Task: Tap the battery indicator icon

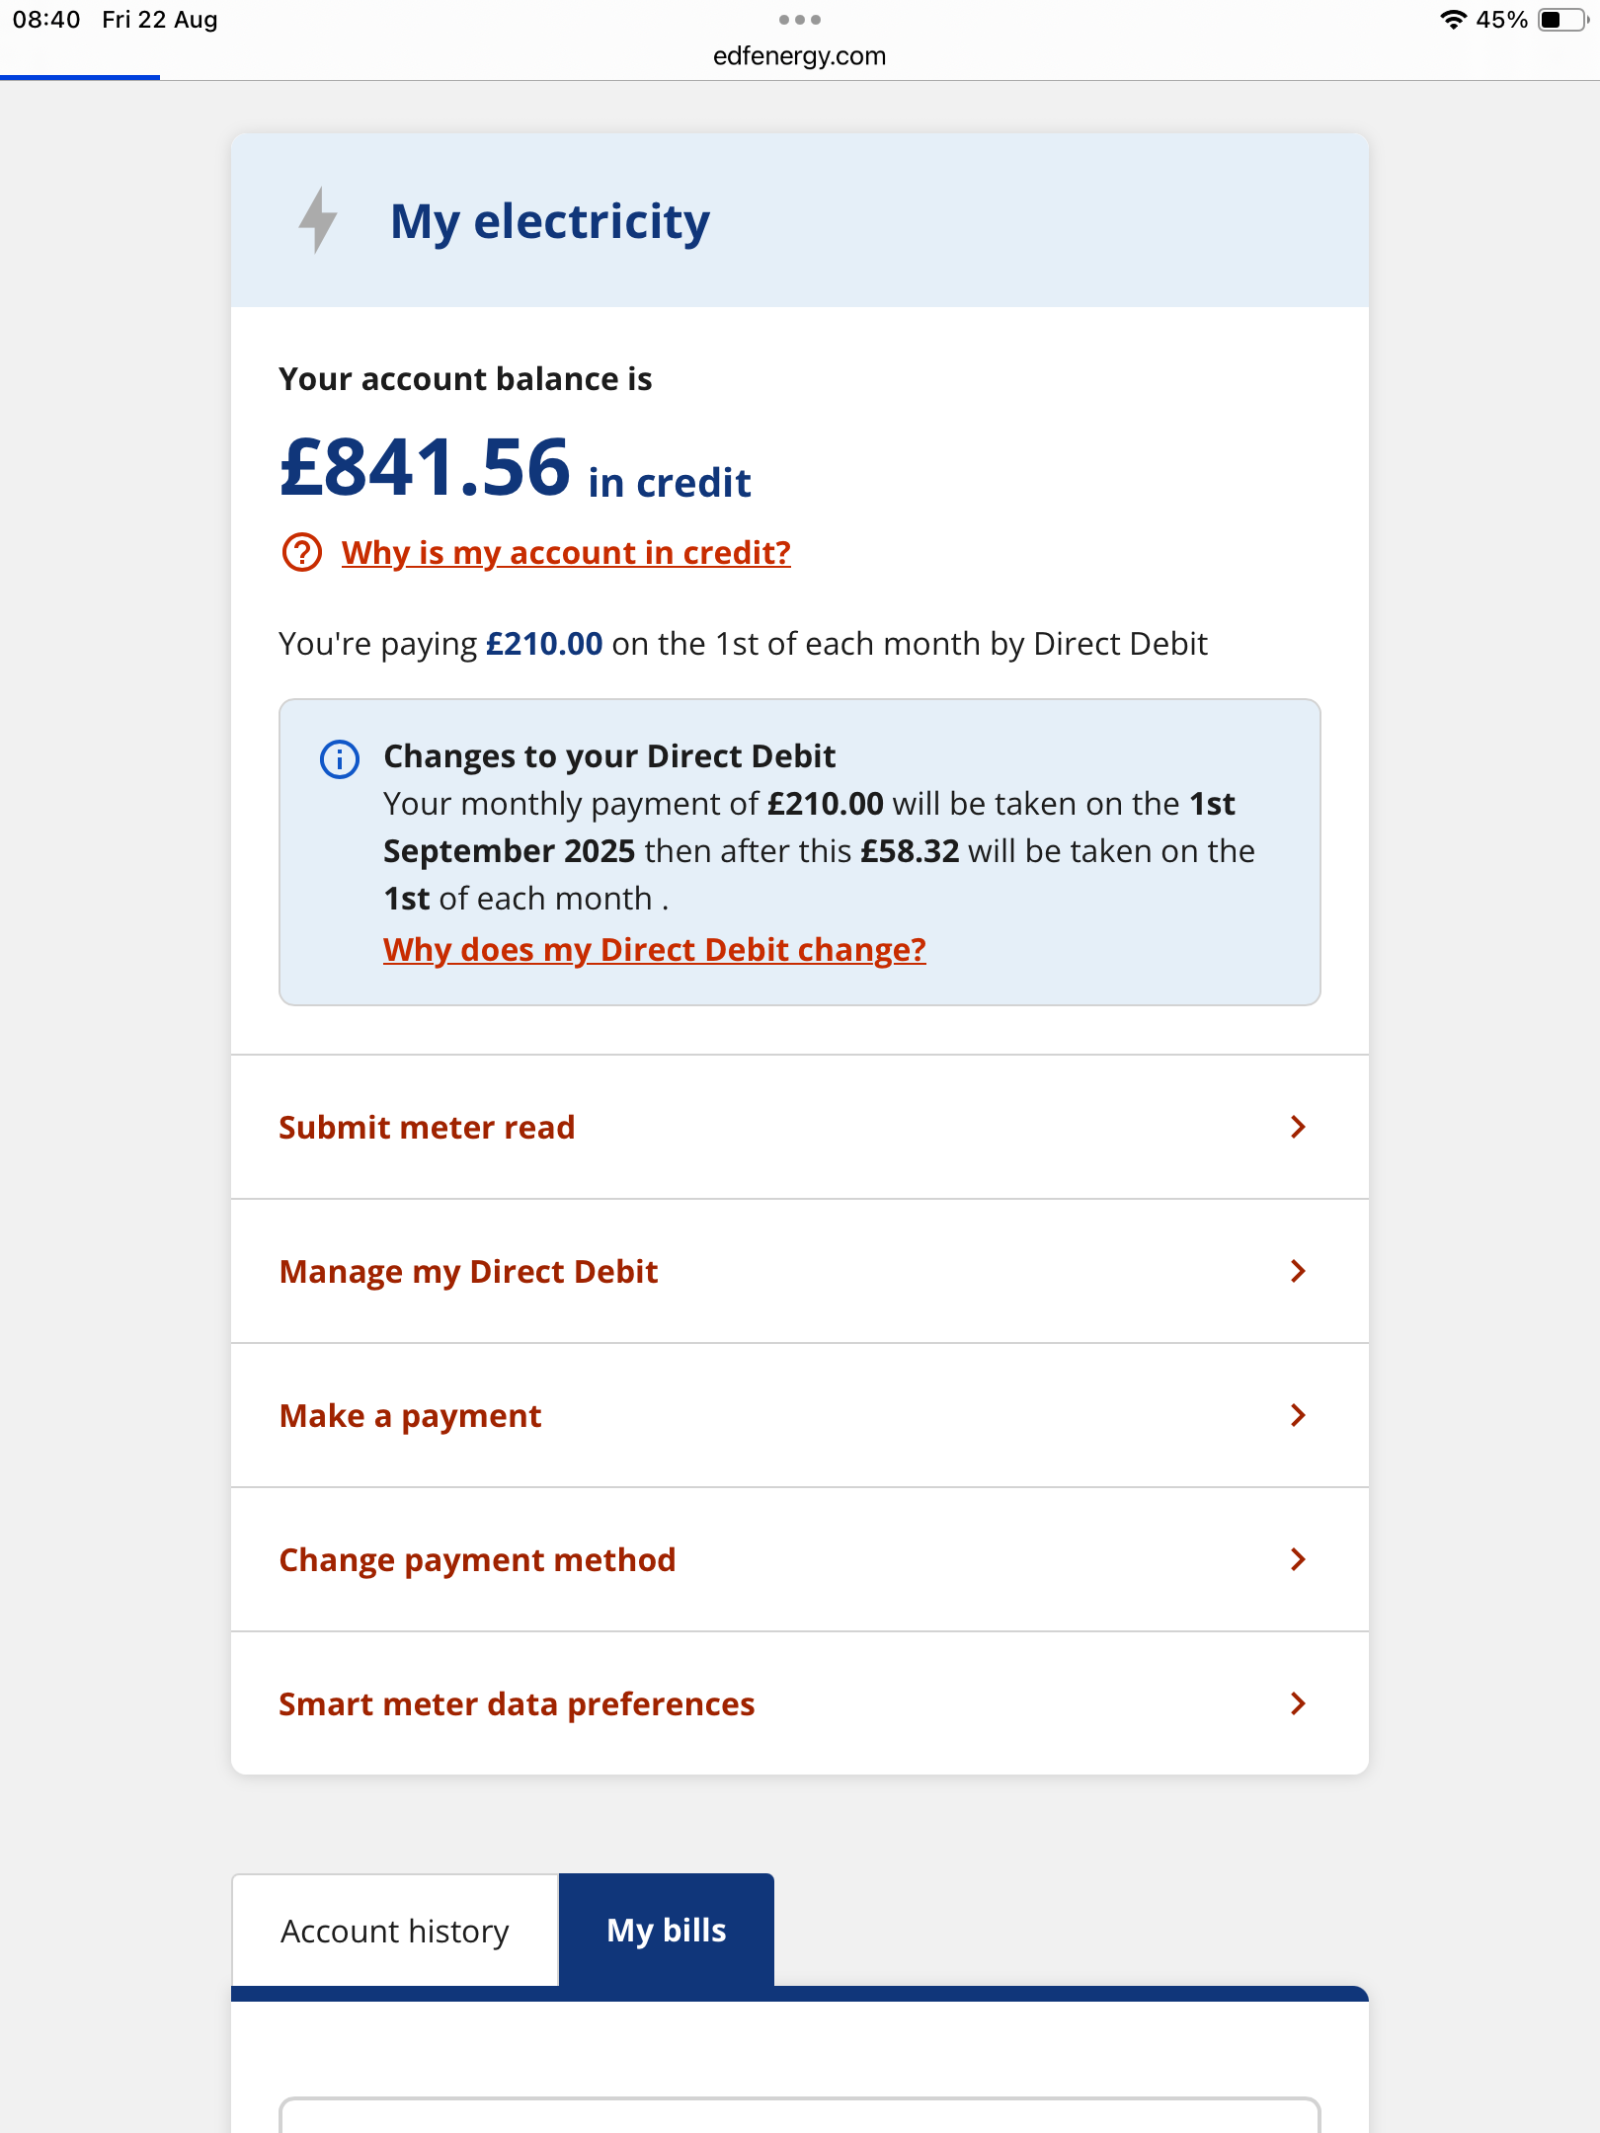Action: [x=1562, y=19]
